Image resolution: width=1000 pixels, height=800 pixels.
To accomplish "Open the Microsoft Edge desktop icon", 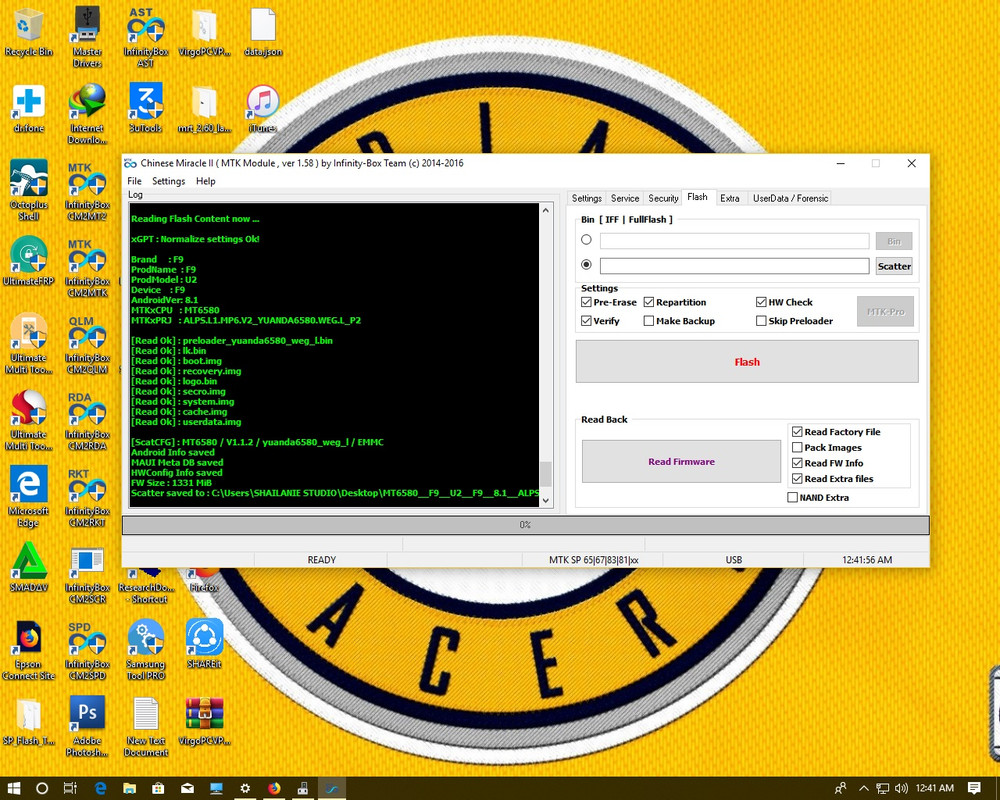I will tap(29, 496).
